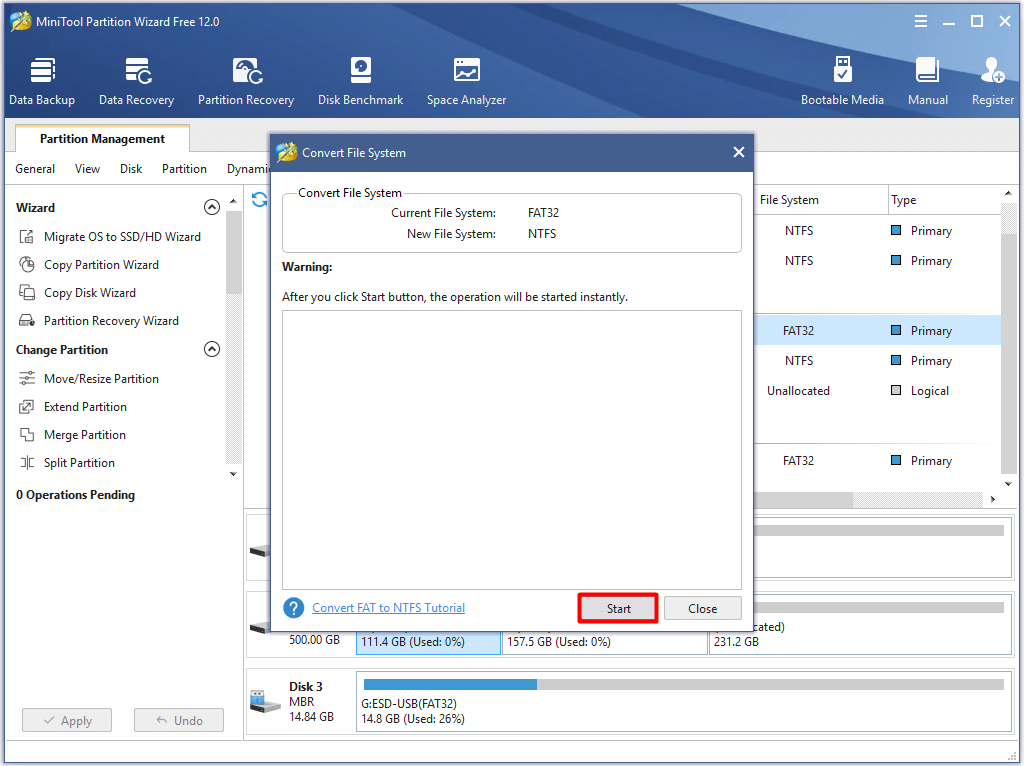Image resolution: width=1024 pixels, height=766 pixels.
Task: Click the Close button in dialog
Action: 703,609
